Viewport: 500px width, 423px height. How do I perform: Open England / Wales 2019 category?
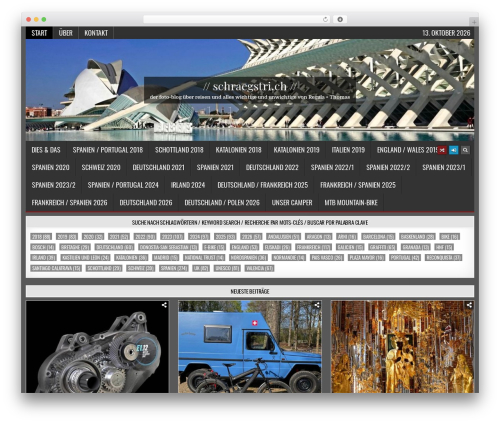(x=407, y=150)
